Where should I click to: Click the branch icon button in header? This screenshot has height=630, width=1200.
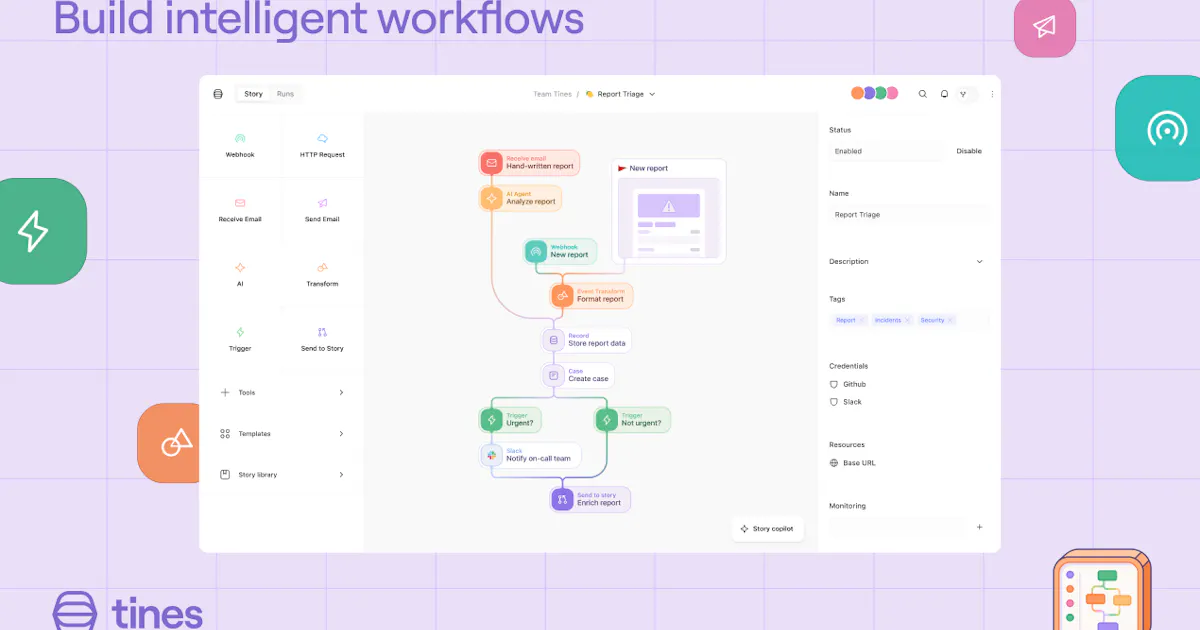(964, 94)
